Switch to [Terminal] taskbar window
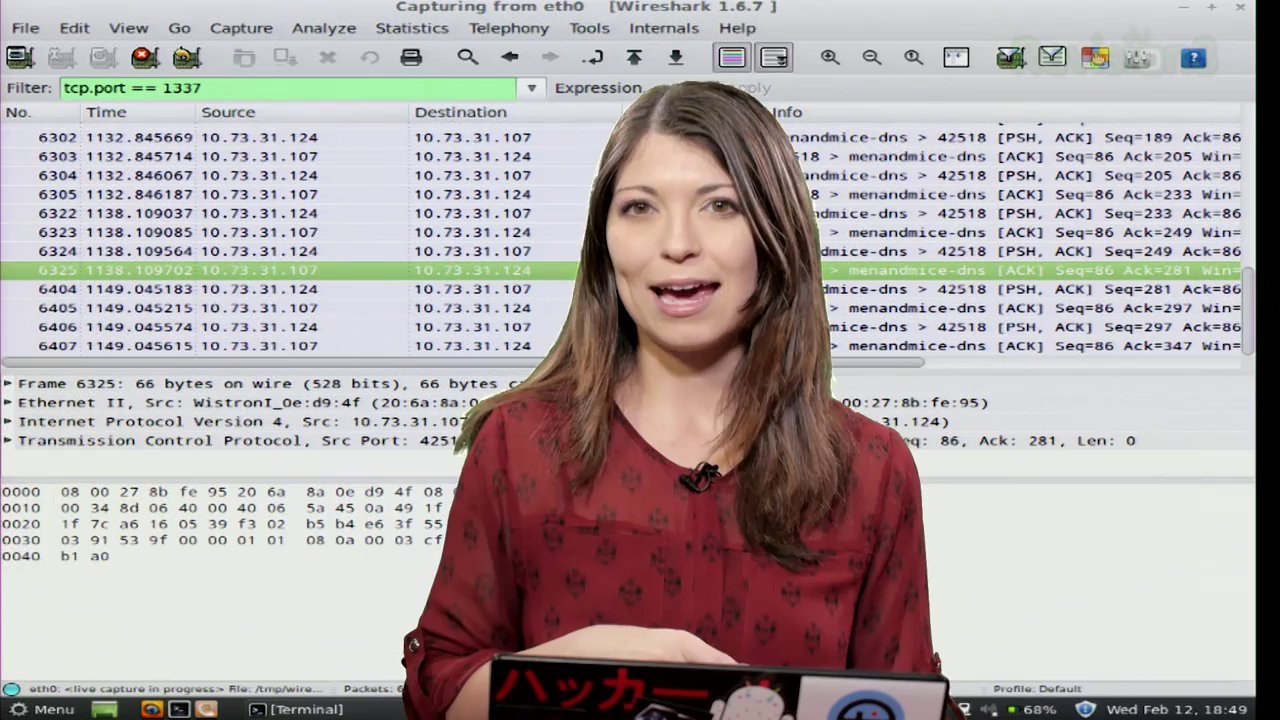 click(296, 709)
